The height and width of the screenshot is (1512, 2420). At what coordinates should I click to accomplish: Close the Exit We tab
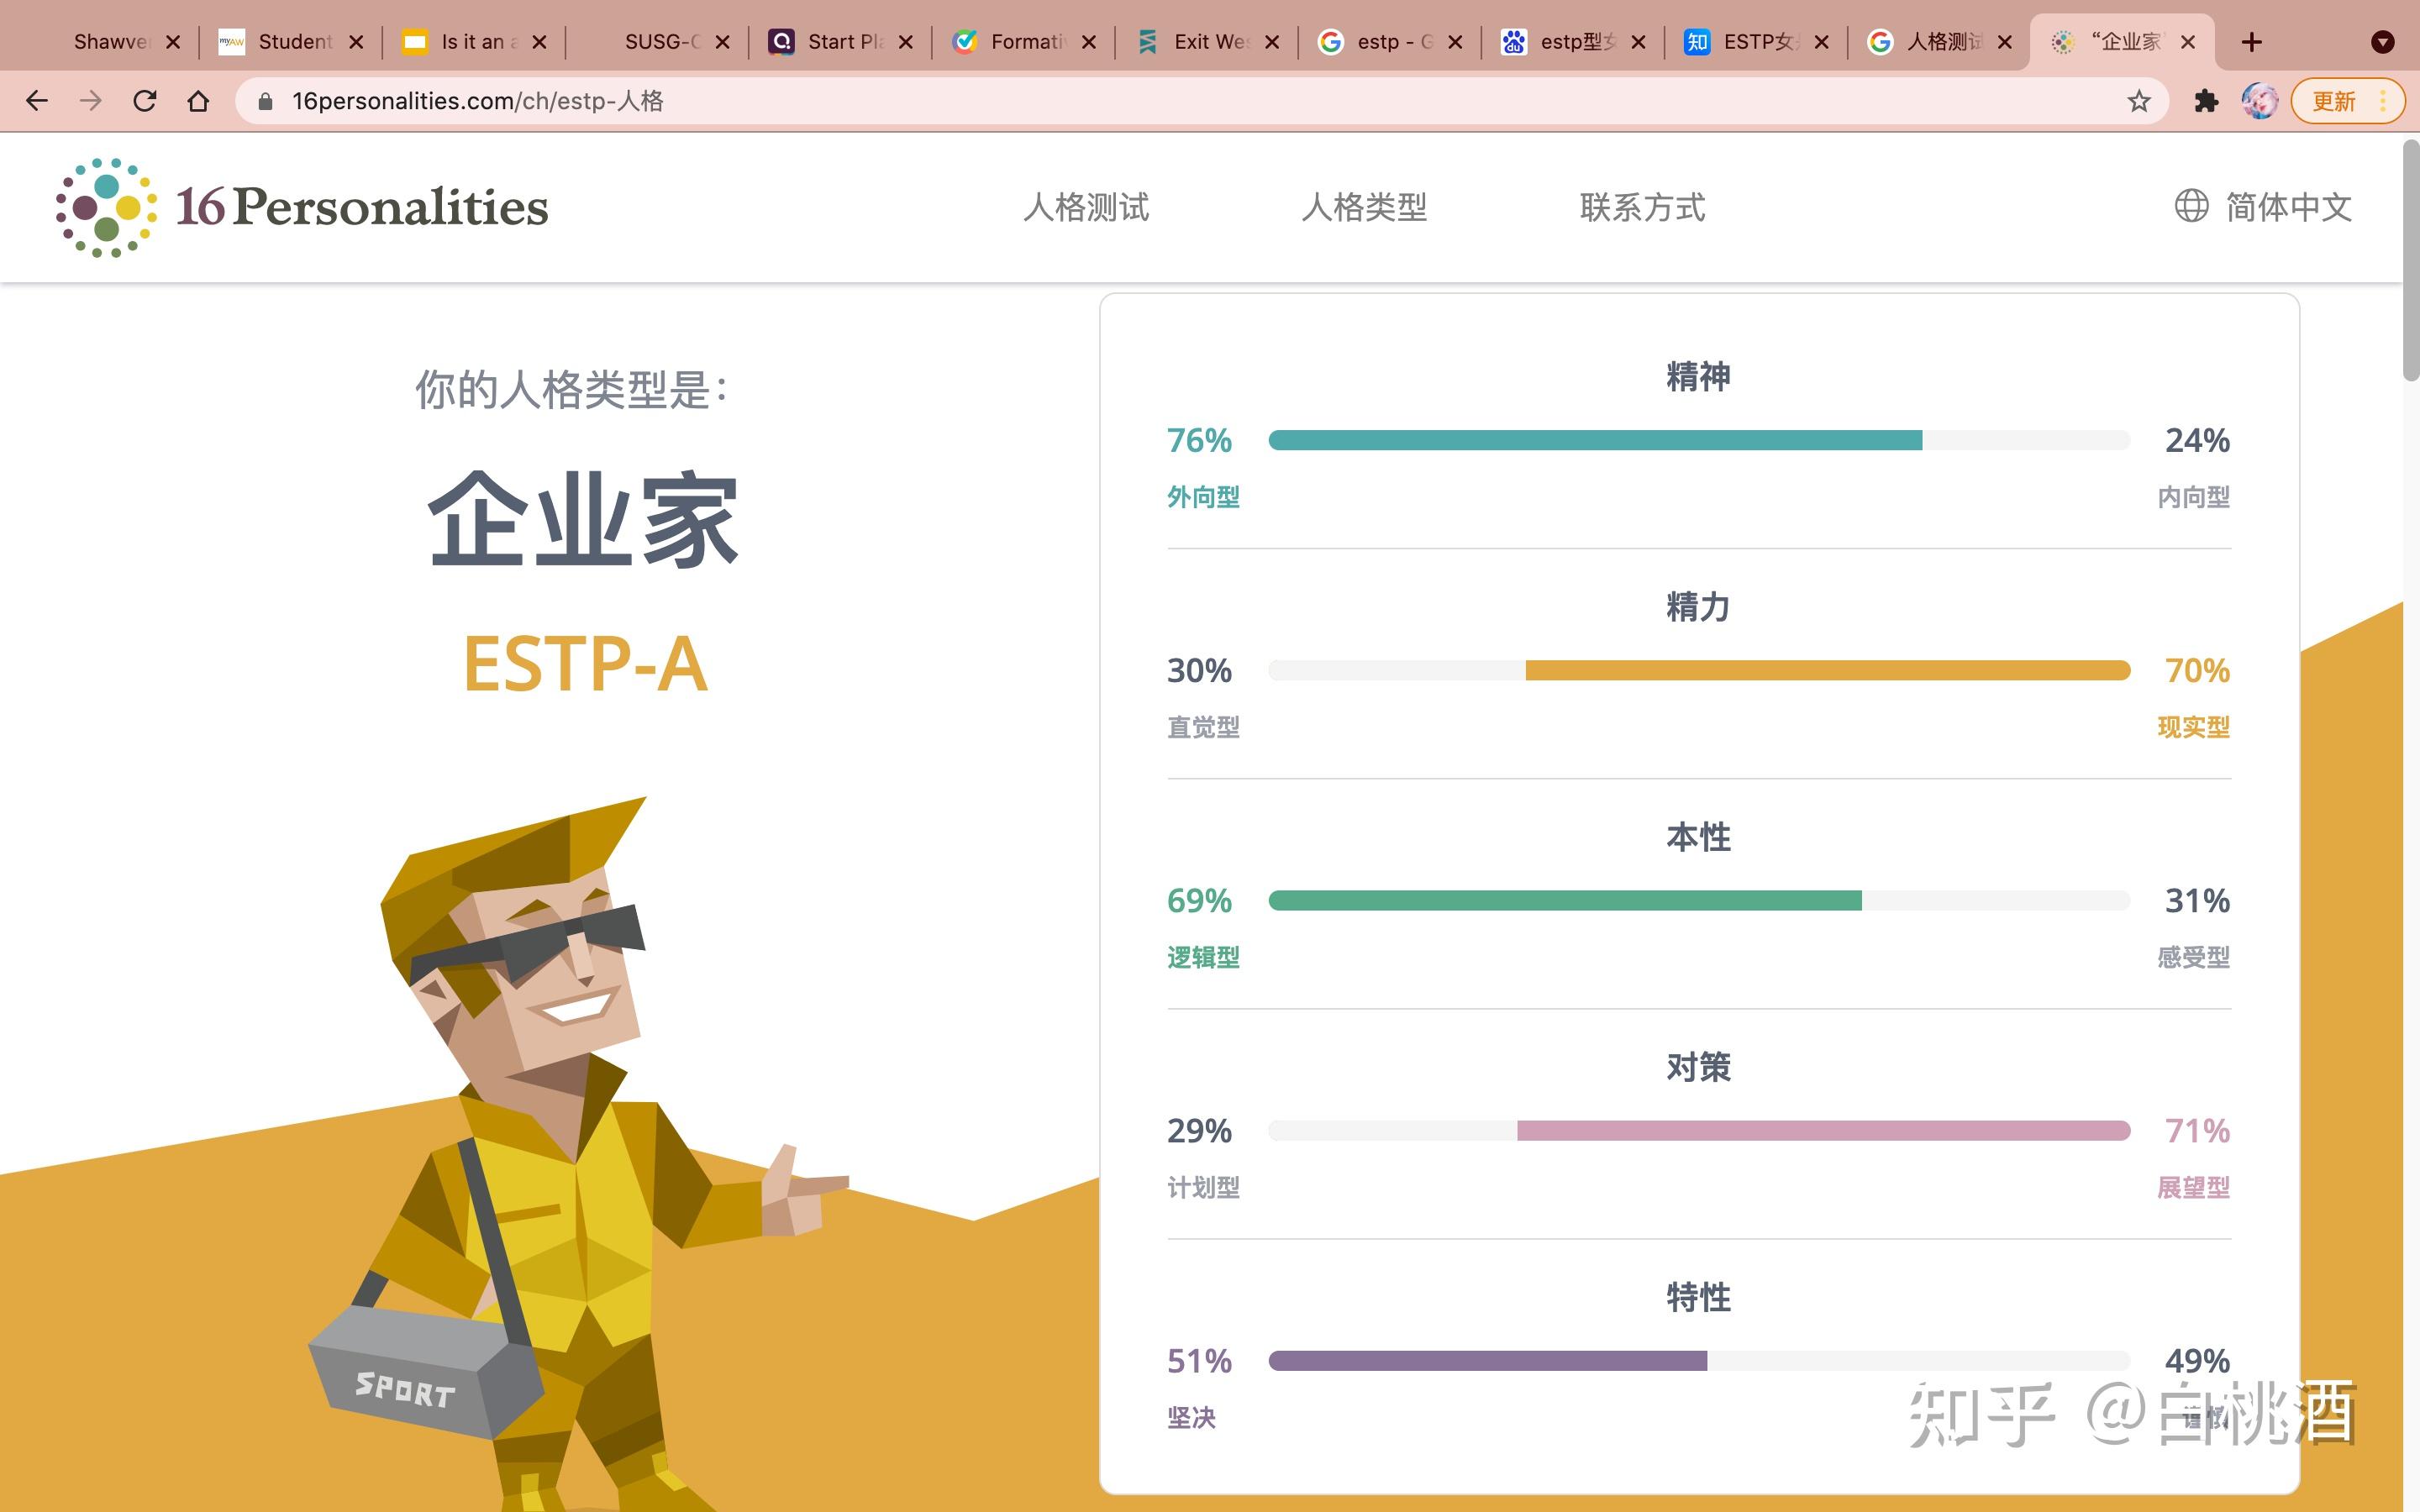[x=1272, y=42]
